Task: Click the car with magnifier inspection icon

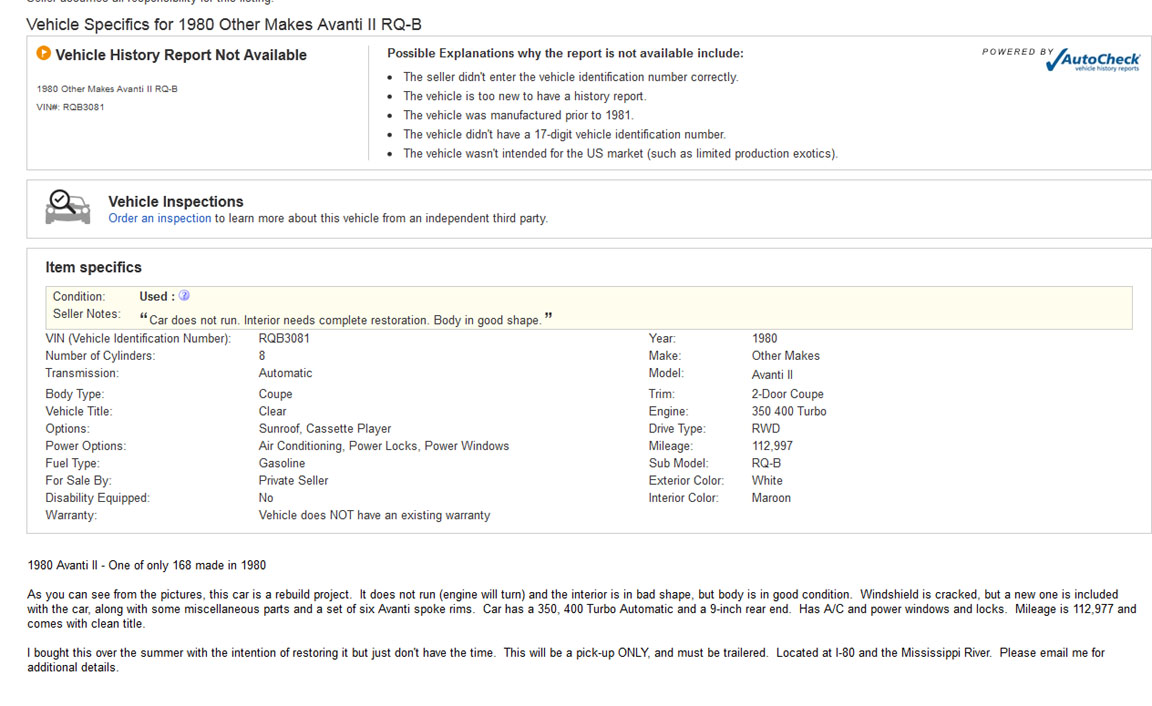Action: (x=68, y=207)
